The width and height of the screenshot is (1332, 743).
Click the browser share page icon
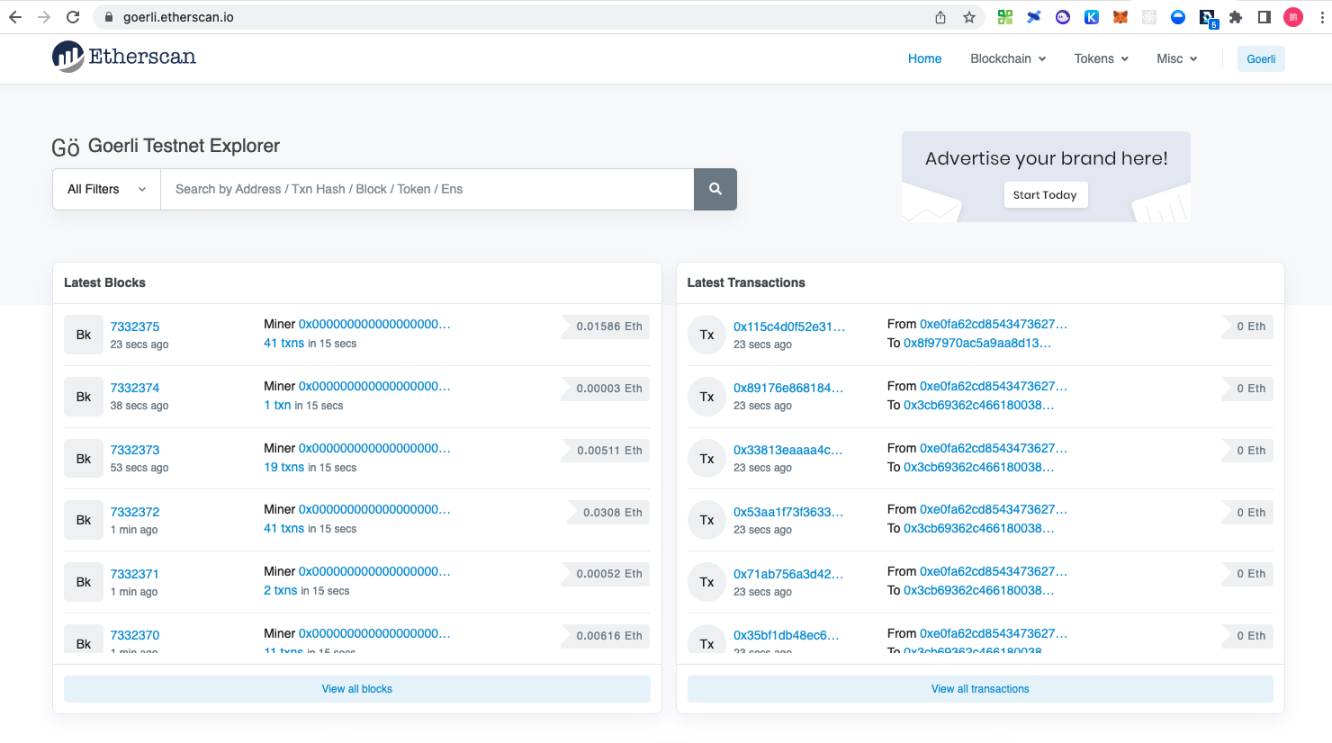click(x=940, y=17)
